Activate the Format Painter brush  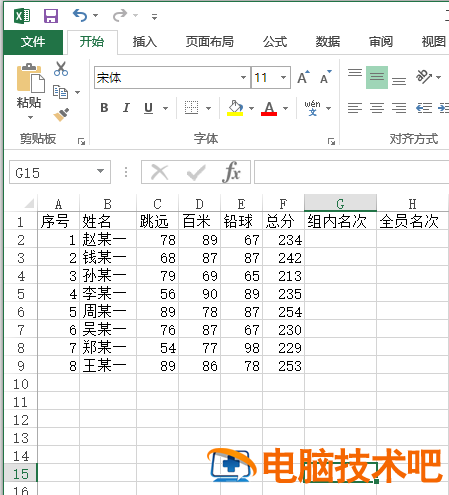pos(61,114)
